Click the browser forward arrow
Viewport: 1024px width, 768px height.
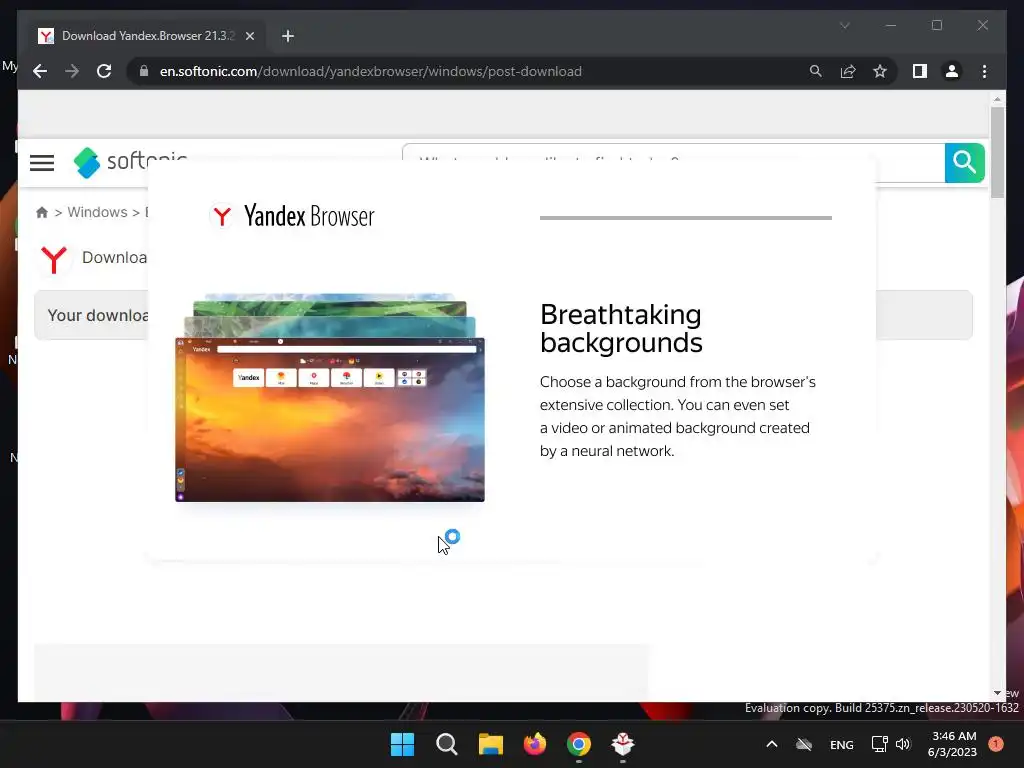coord(72,71)
